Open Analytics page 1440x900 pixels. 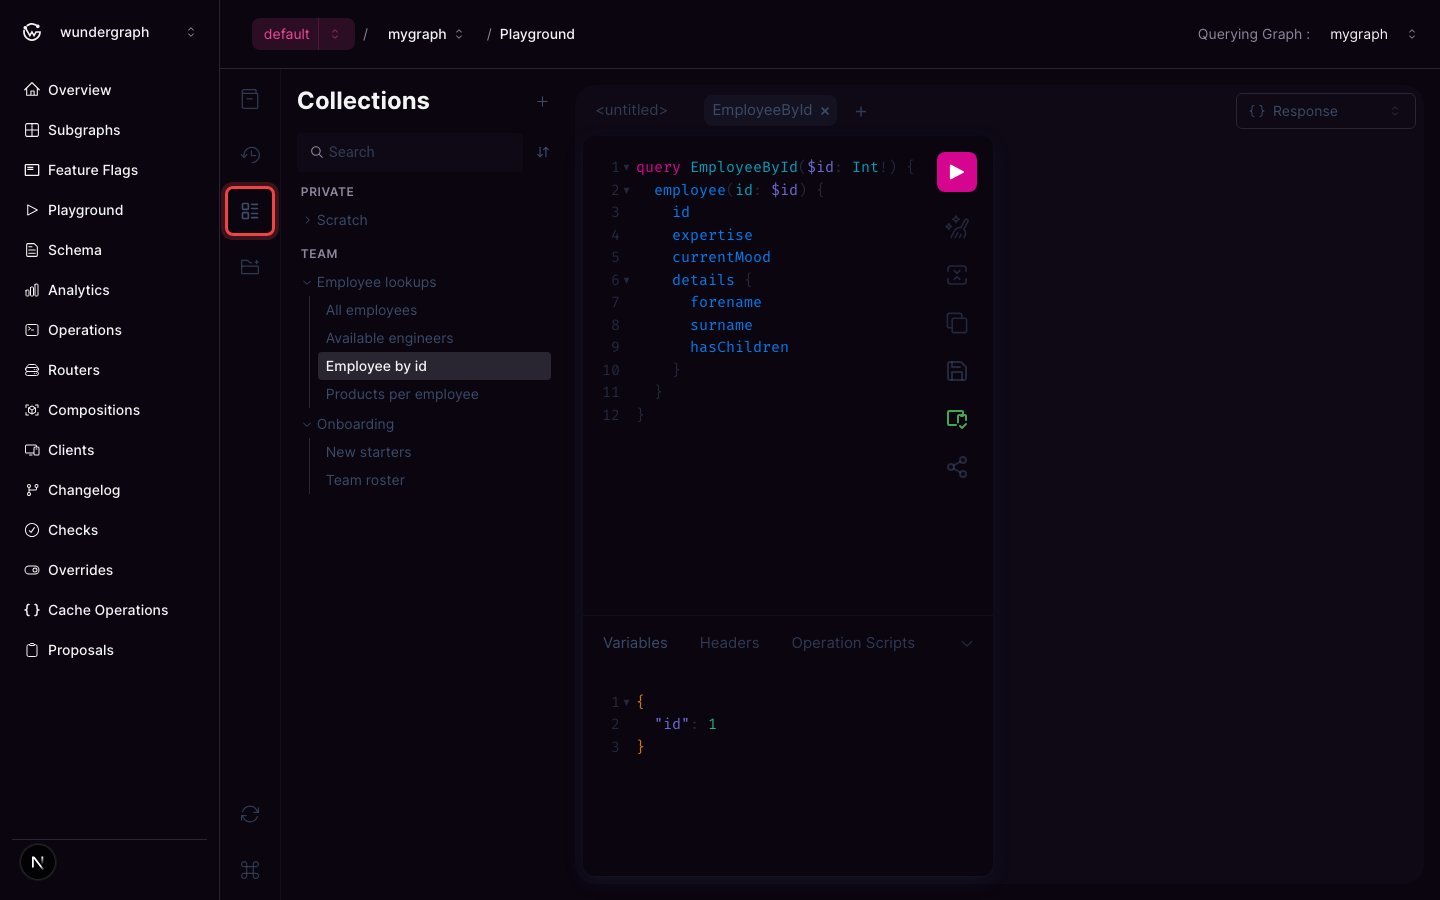point(110,290)
